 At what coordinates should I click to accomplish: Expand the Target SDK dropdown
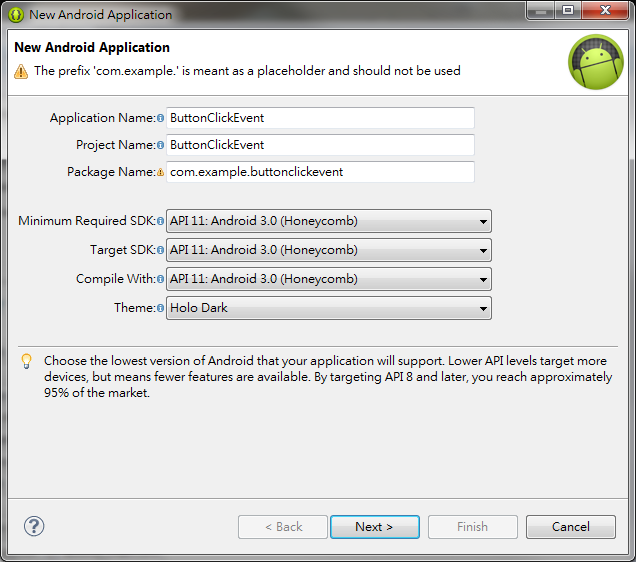[329, 250]
